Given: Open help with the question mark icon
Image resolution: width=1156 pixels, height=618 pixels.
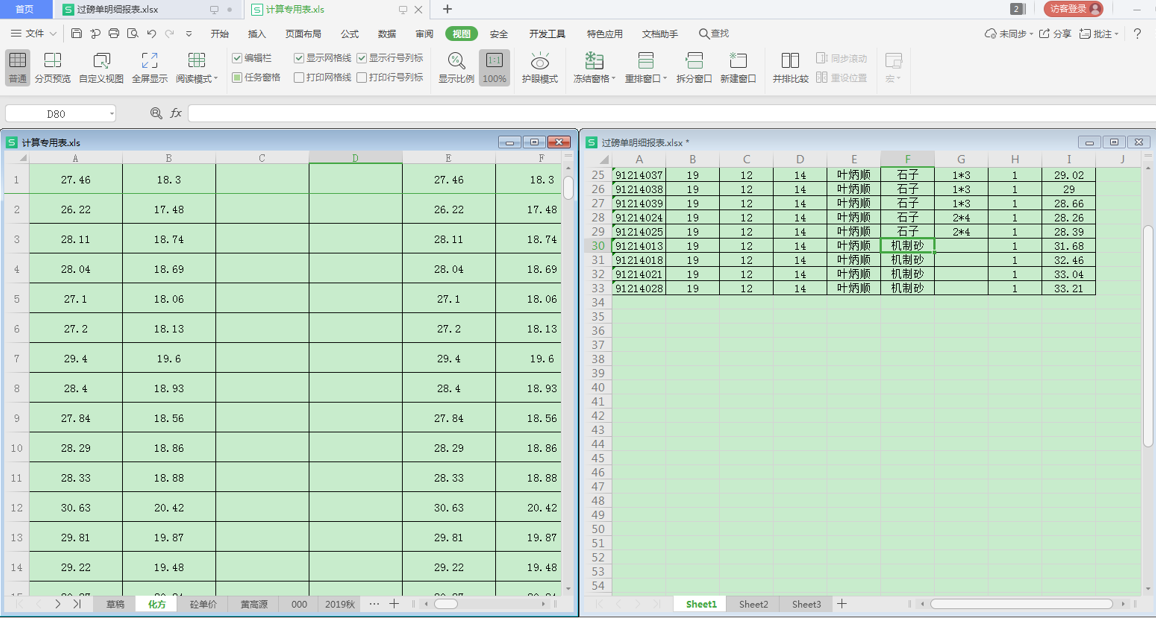Looking at the screenshot, I should click(x=1138, y=33).
